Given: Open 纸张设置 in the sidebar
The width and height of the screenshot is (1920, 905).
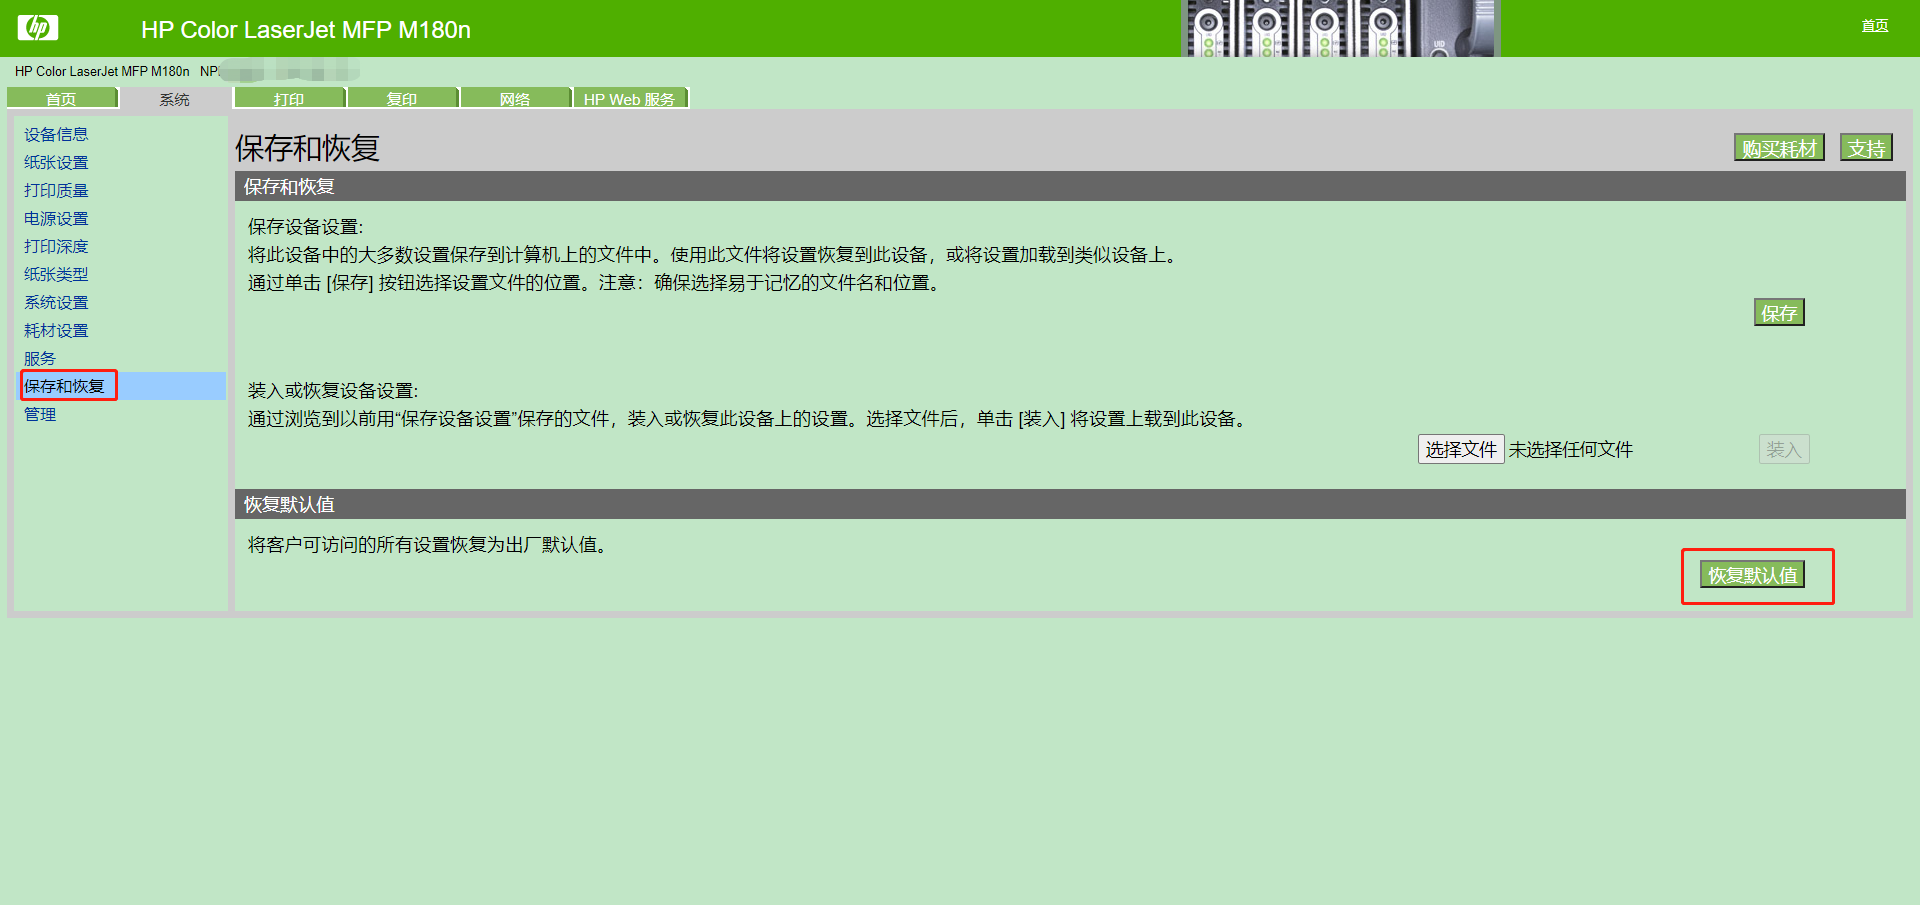Looking at the screenshot, I should coord(56,162).
